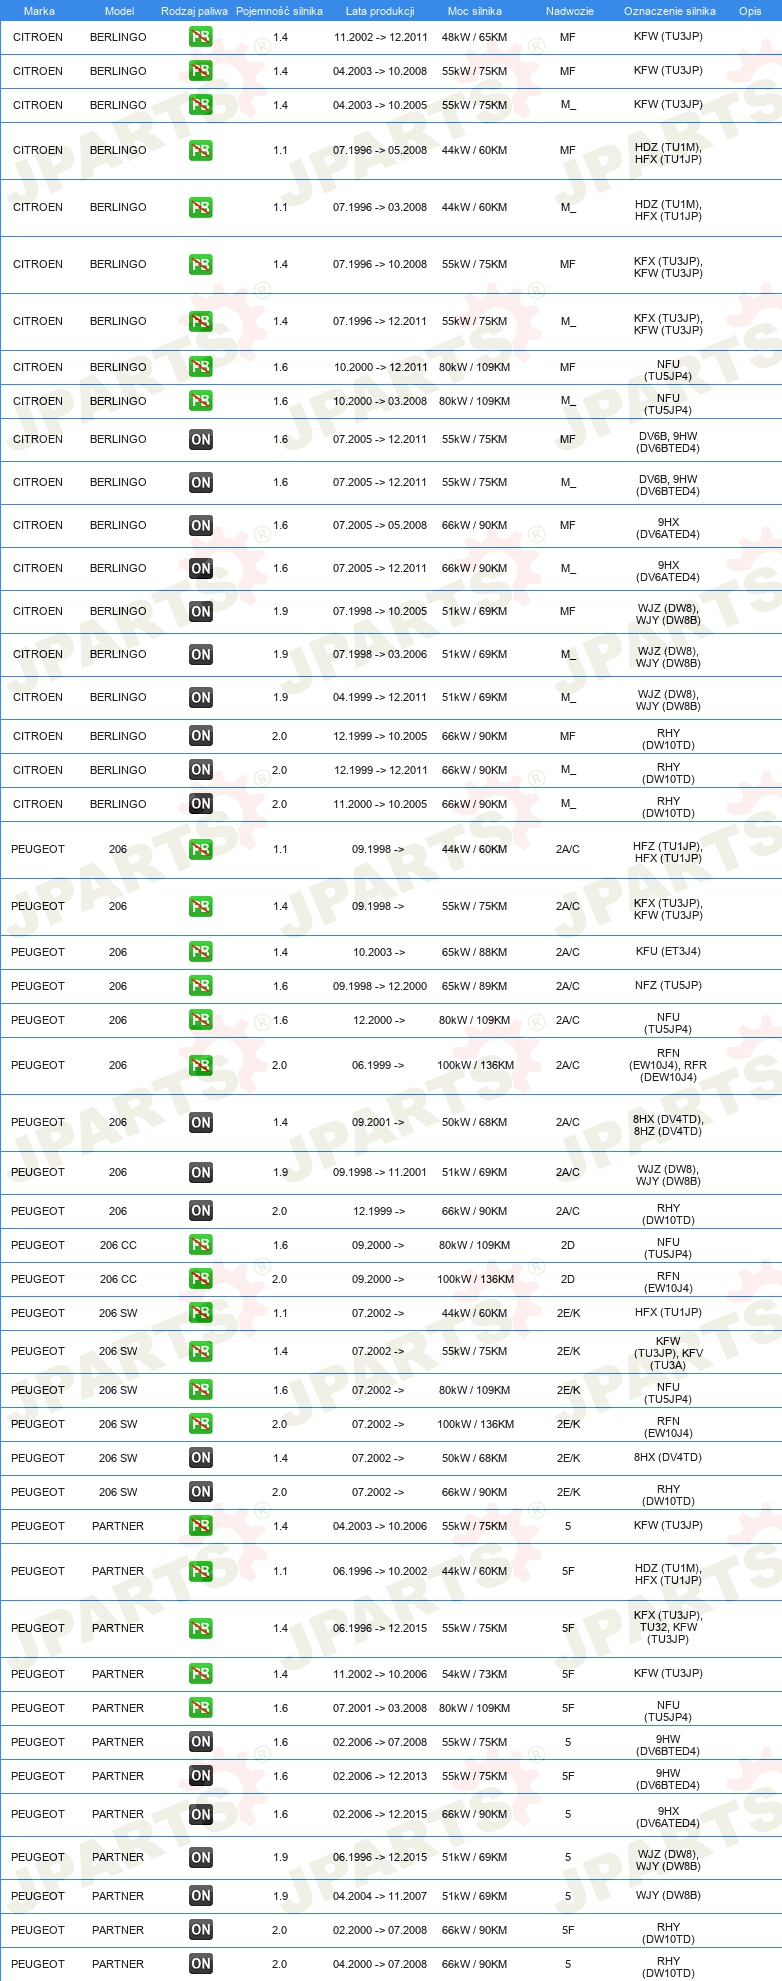Screen dimensions: 782x1981
Task: Click the 09.1998 -> 11.2001 production years cell
Action: tap(380, 1172)
